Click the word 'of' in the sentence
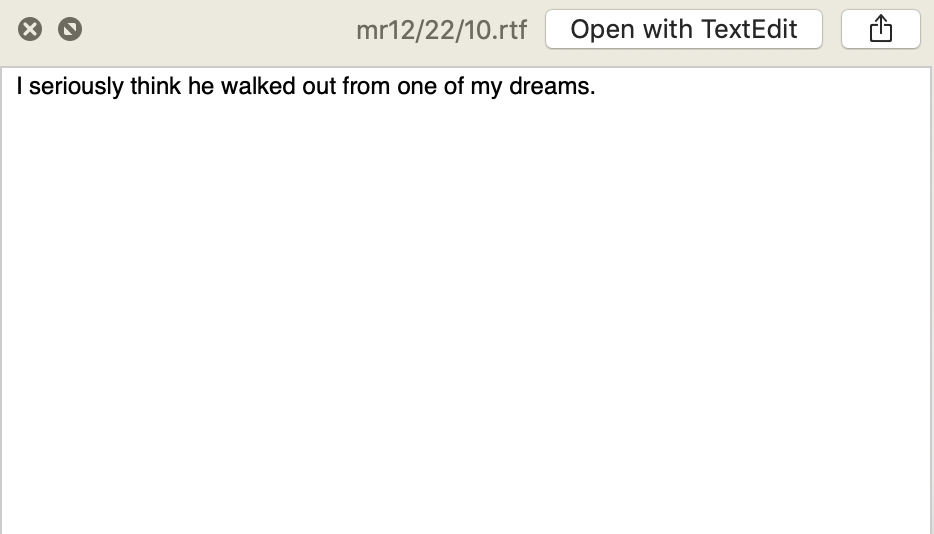 (x=454, y=86)
